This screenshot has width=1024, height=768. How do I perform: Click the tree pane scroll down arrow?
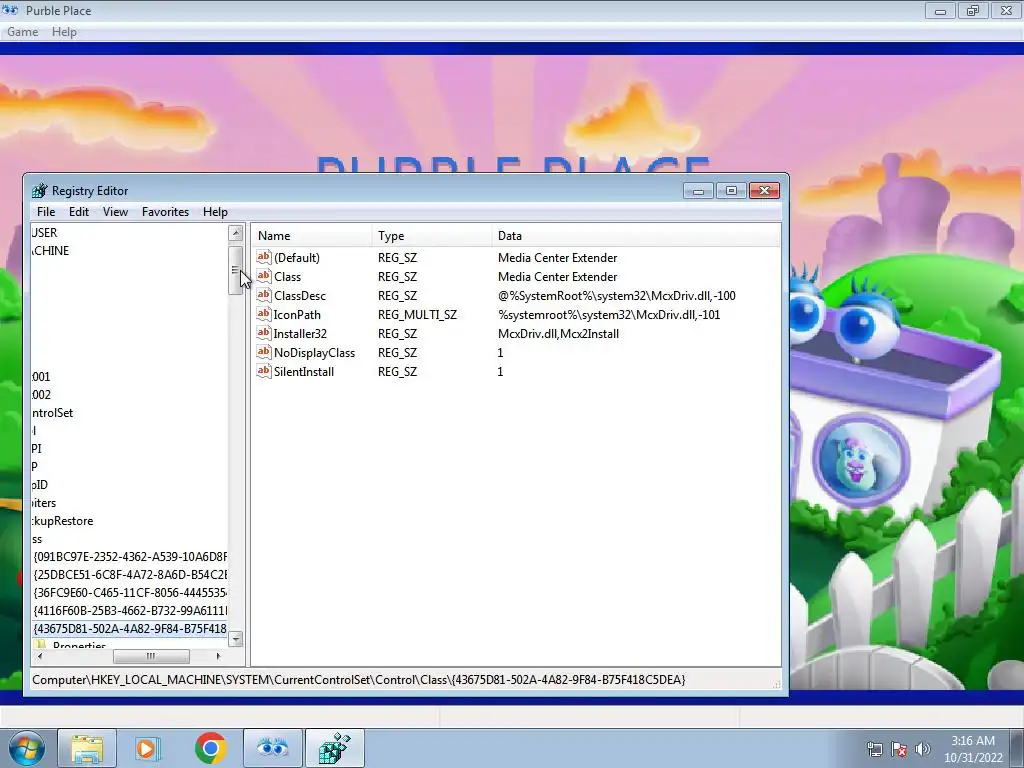[x=236, y=639]
